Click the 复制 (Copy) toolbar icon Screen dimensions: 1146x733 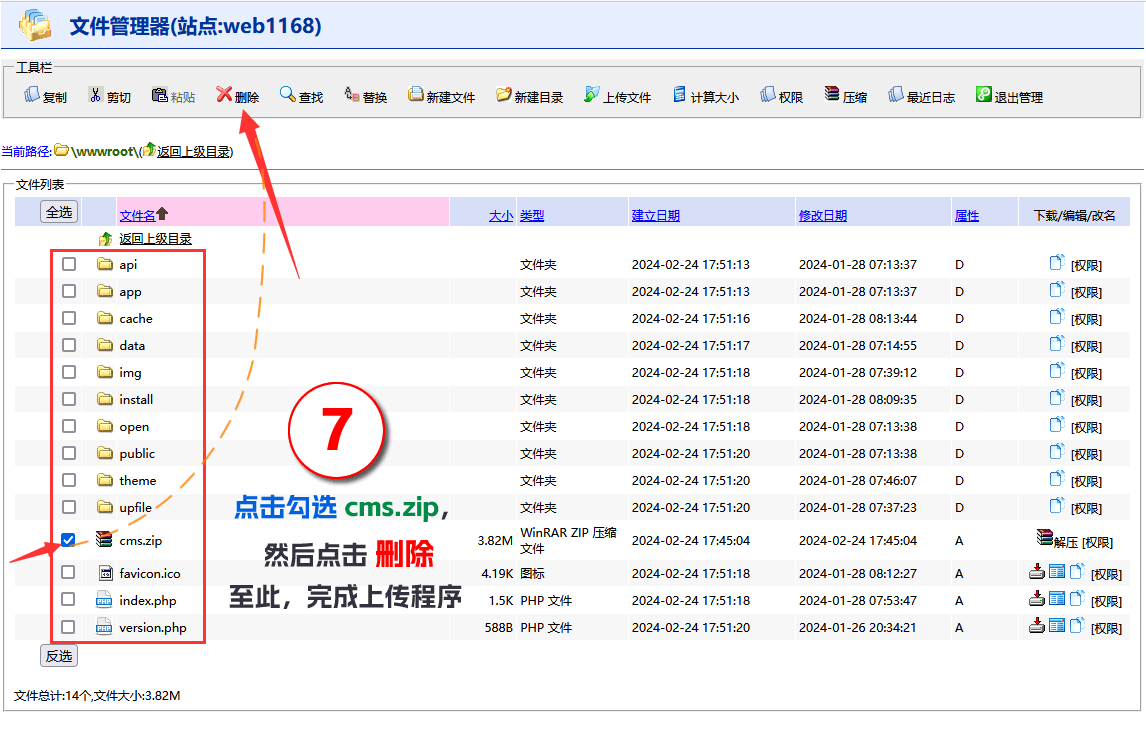pos(33,96)
